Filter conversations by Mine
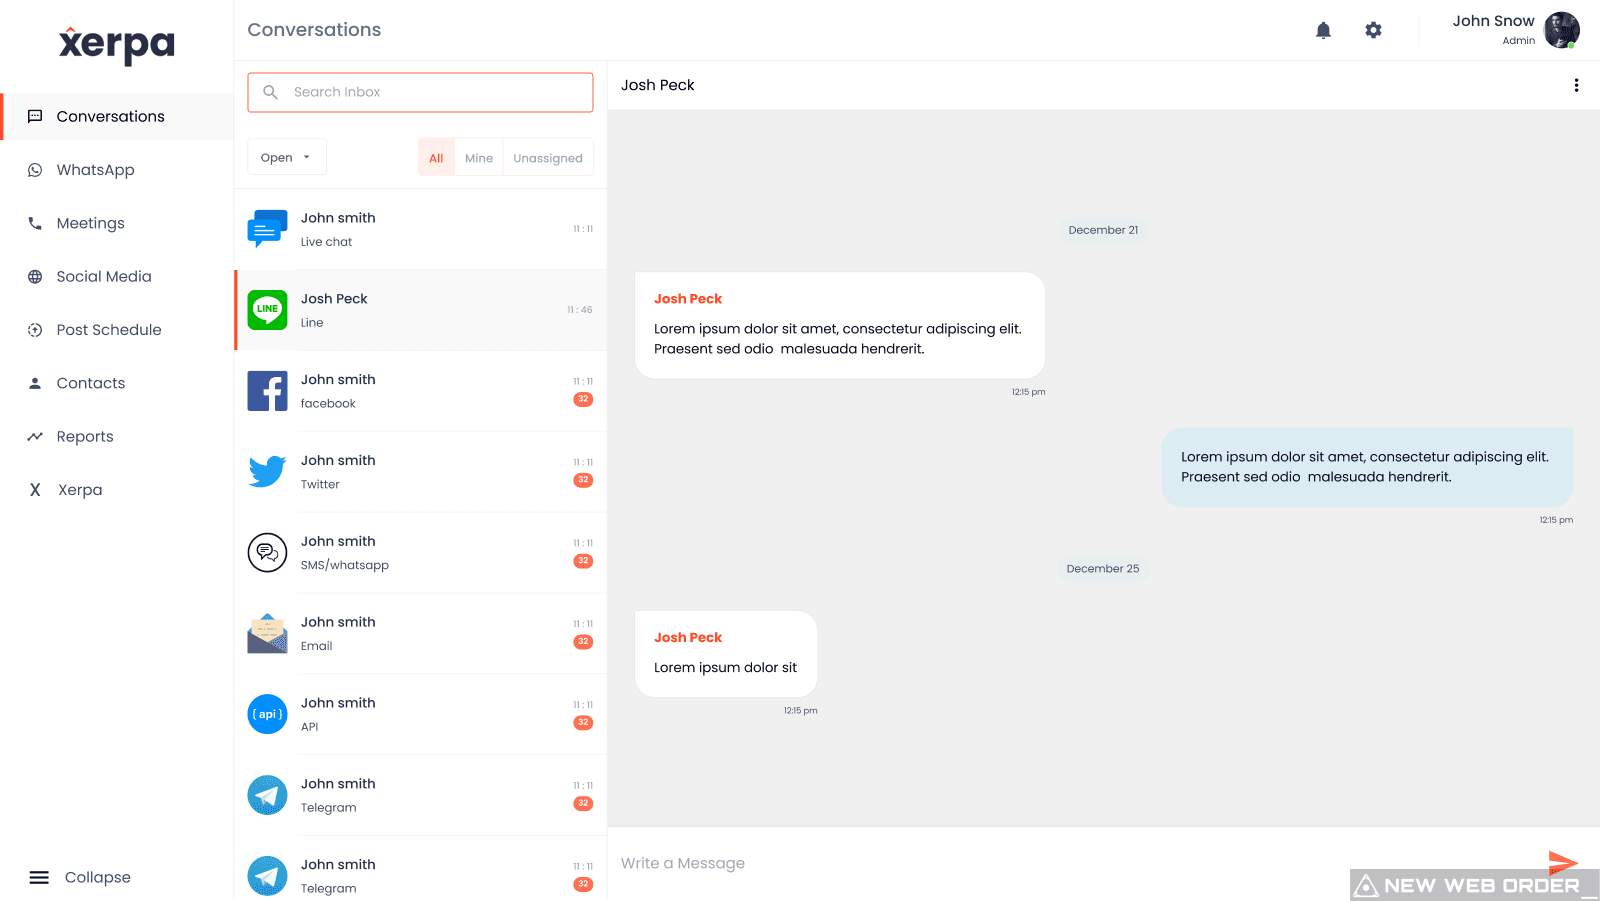The image size is (1600, 901). point(479,158)
